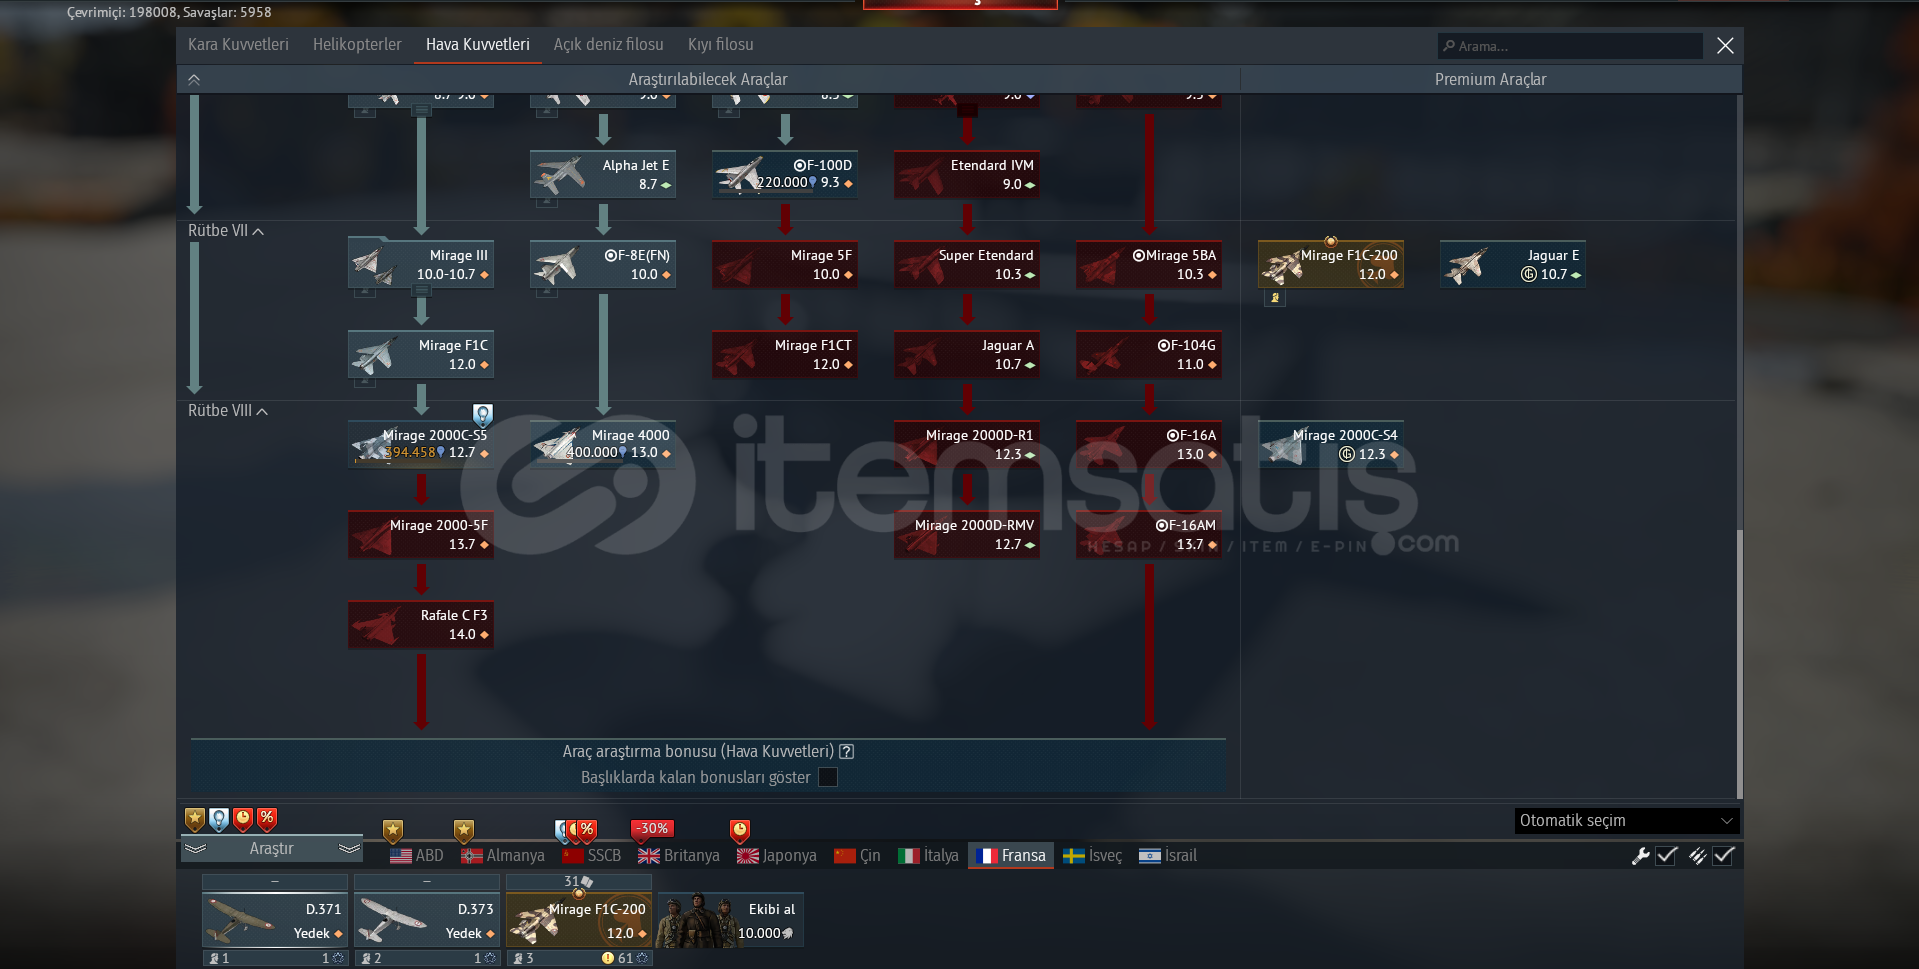This screenshot has width=1919, height=969.
Task: Switch nation to İtalya
Action: [928, 856]
